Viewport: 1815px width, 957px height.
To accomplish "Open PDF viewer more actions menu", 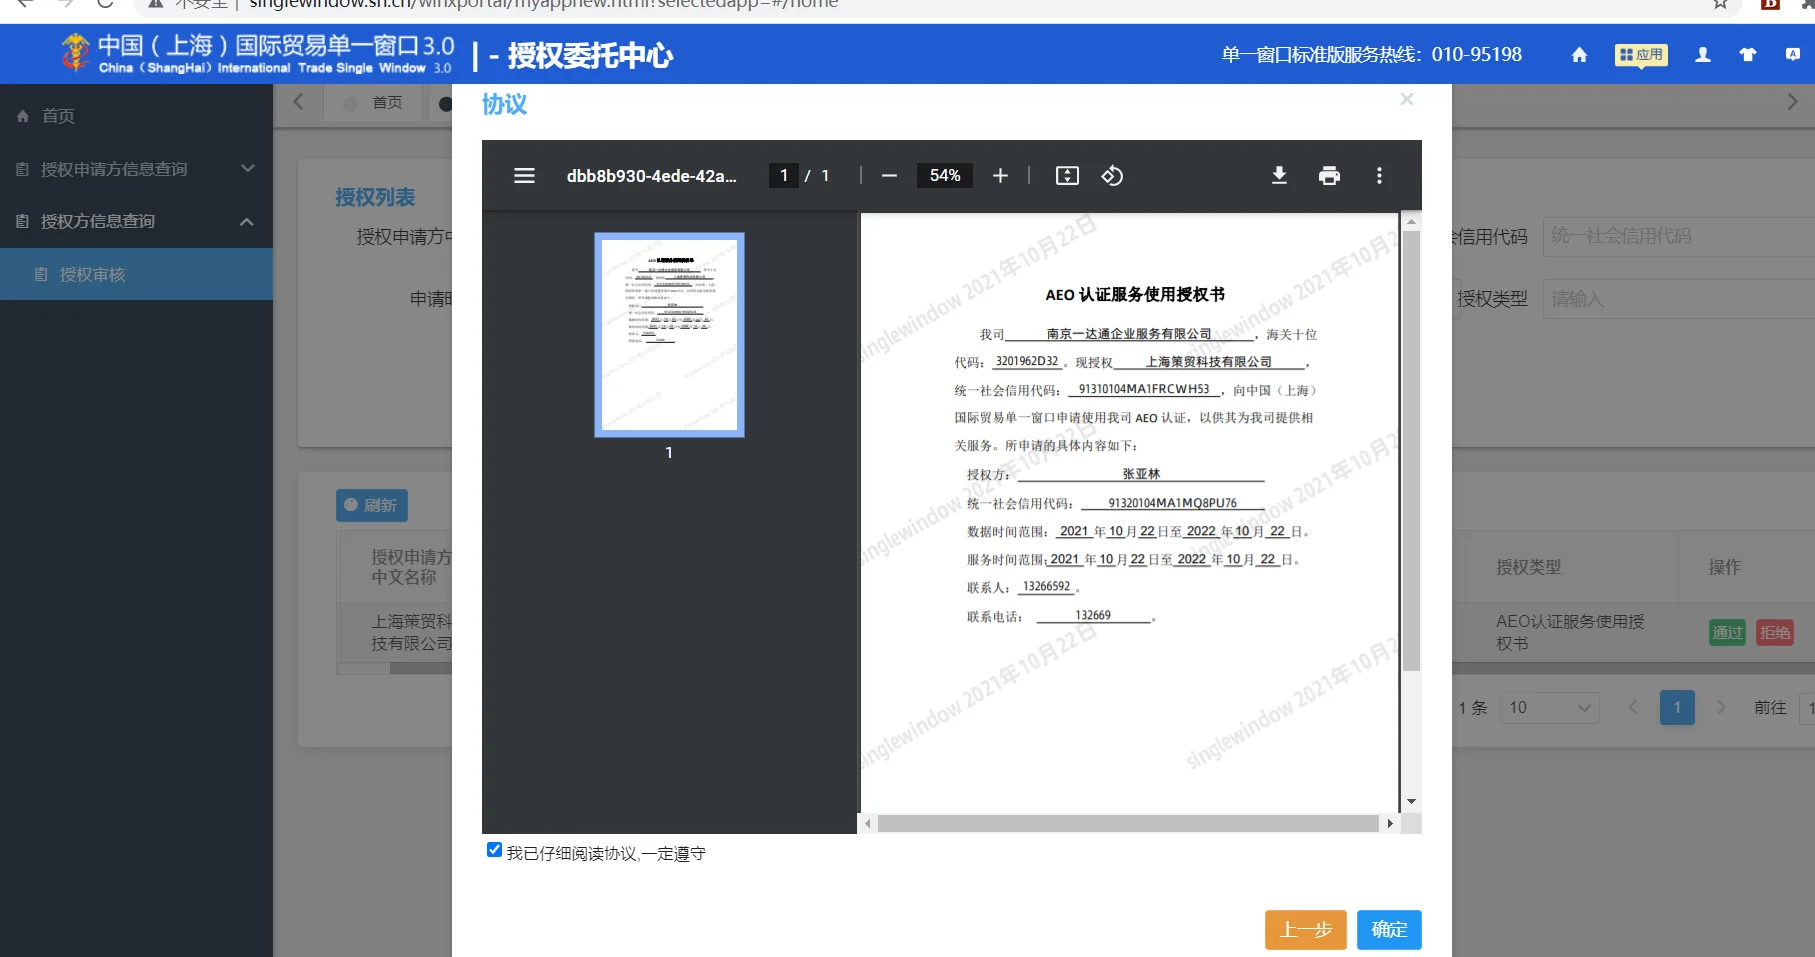I will (1379, 176).
